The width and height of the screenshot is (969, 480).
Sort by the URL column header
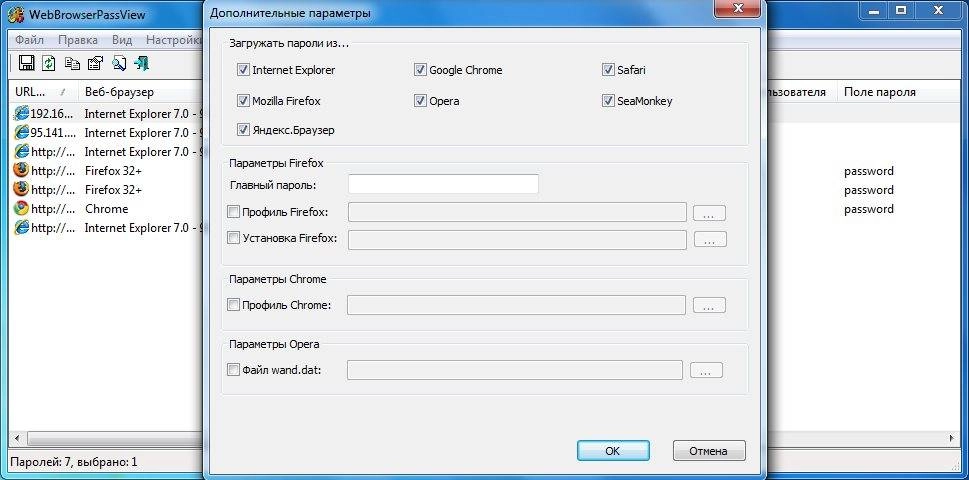coord(43,92)
